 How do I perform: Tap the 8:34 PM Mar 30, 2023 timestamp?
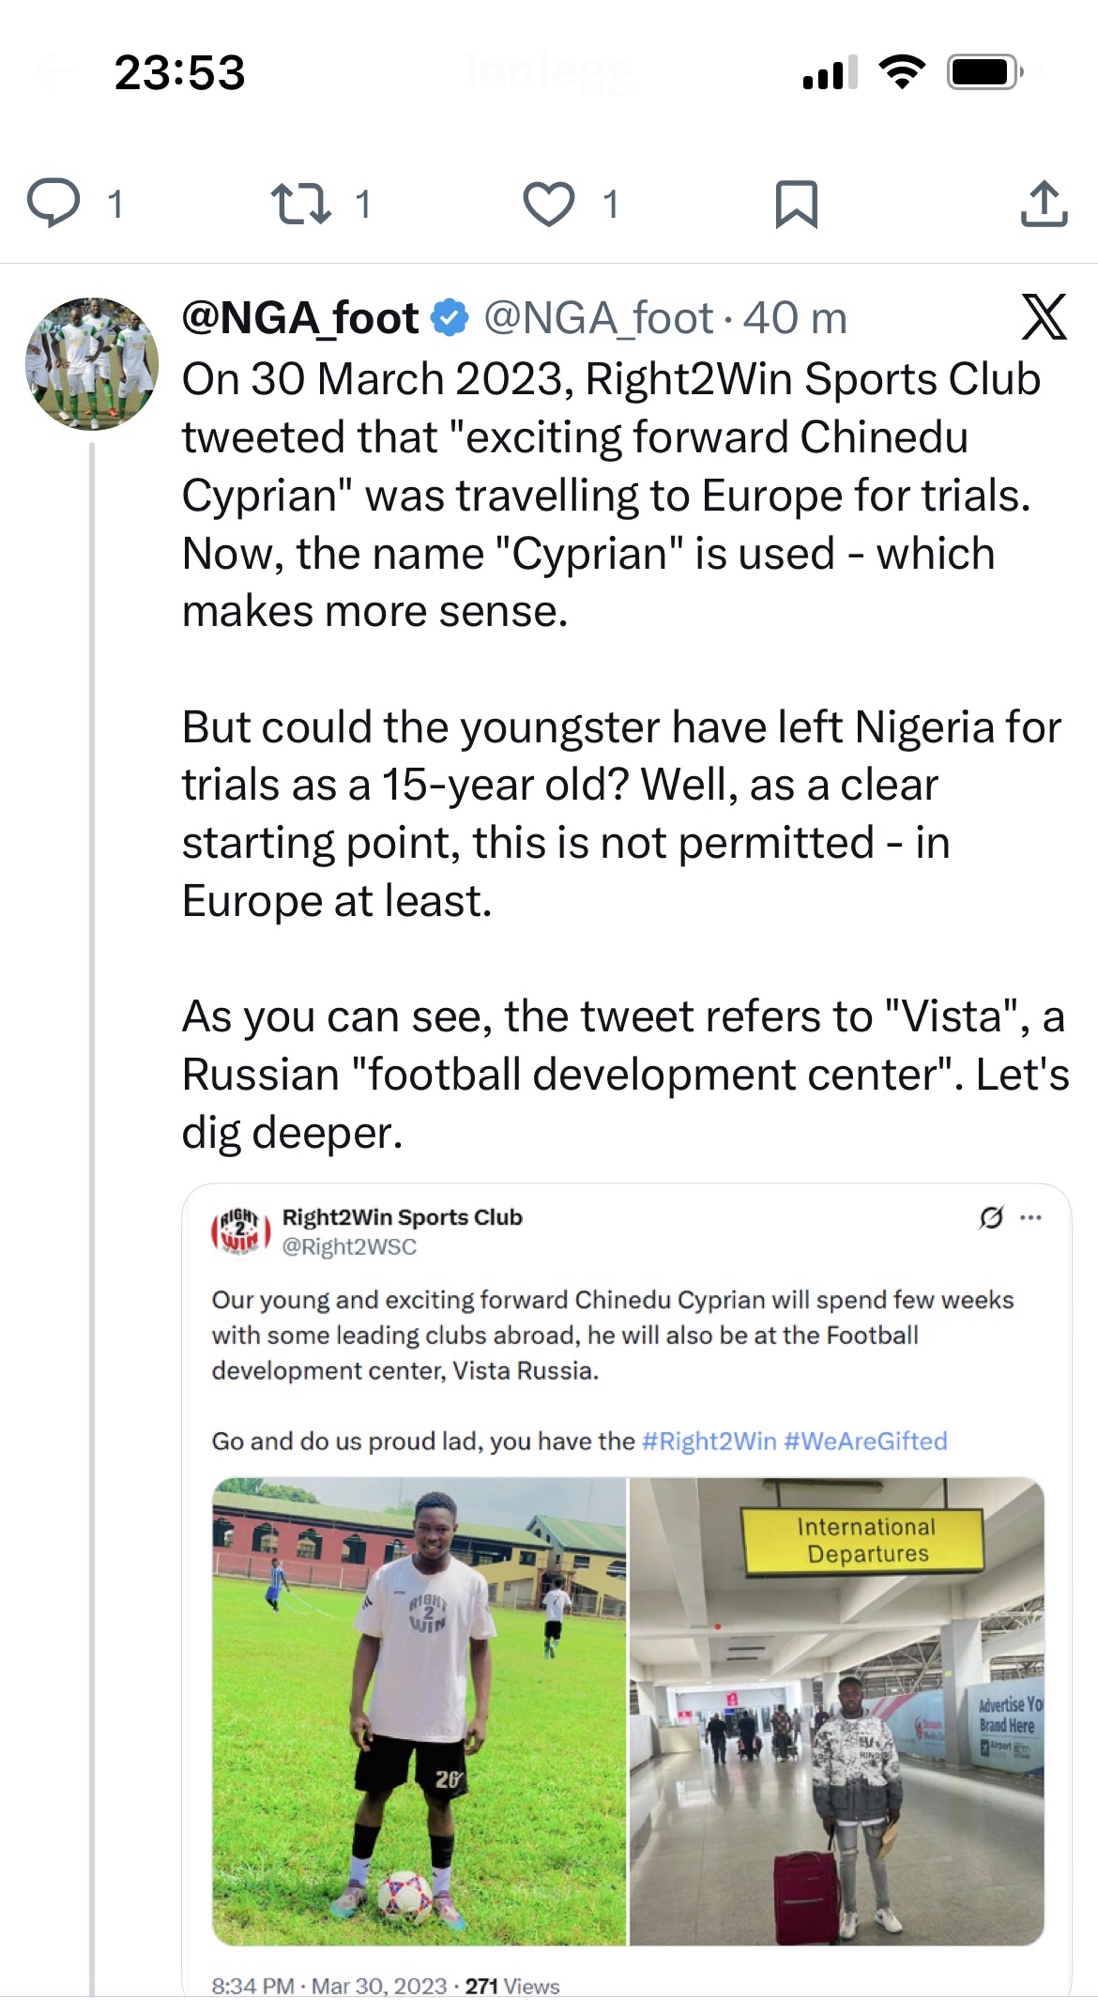click(x=329, y=1985)
